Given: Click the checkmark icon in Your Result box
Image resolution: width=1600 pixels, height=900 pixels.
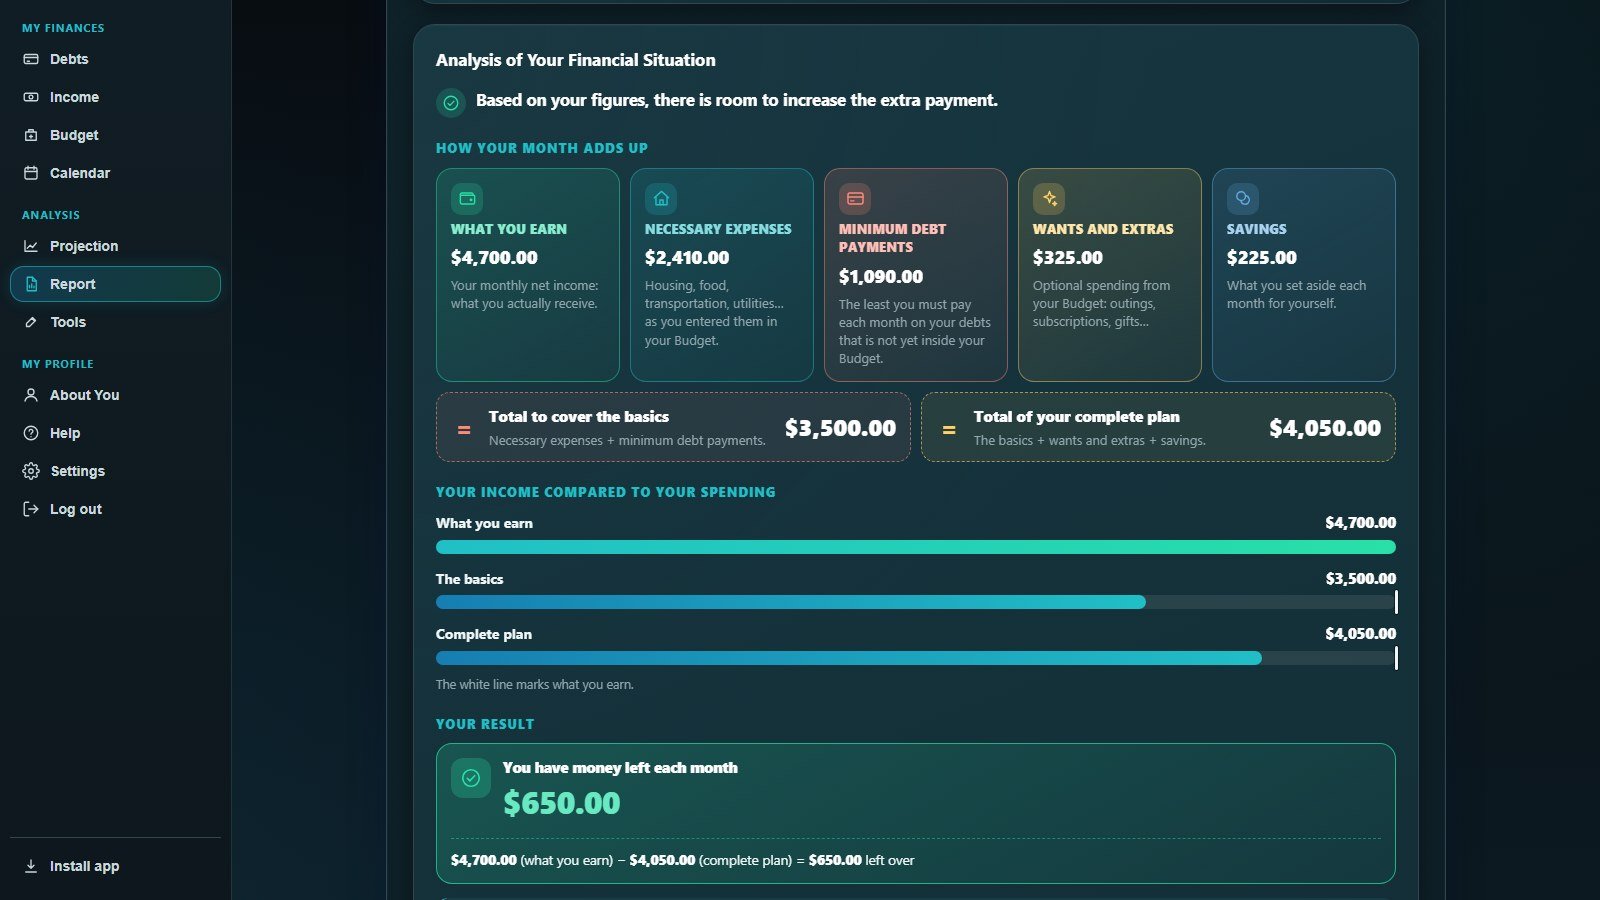Looking at the screenshot, I should tap(471, 778).
